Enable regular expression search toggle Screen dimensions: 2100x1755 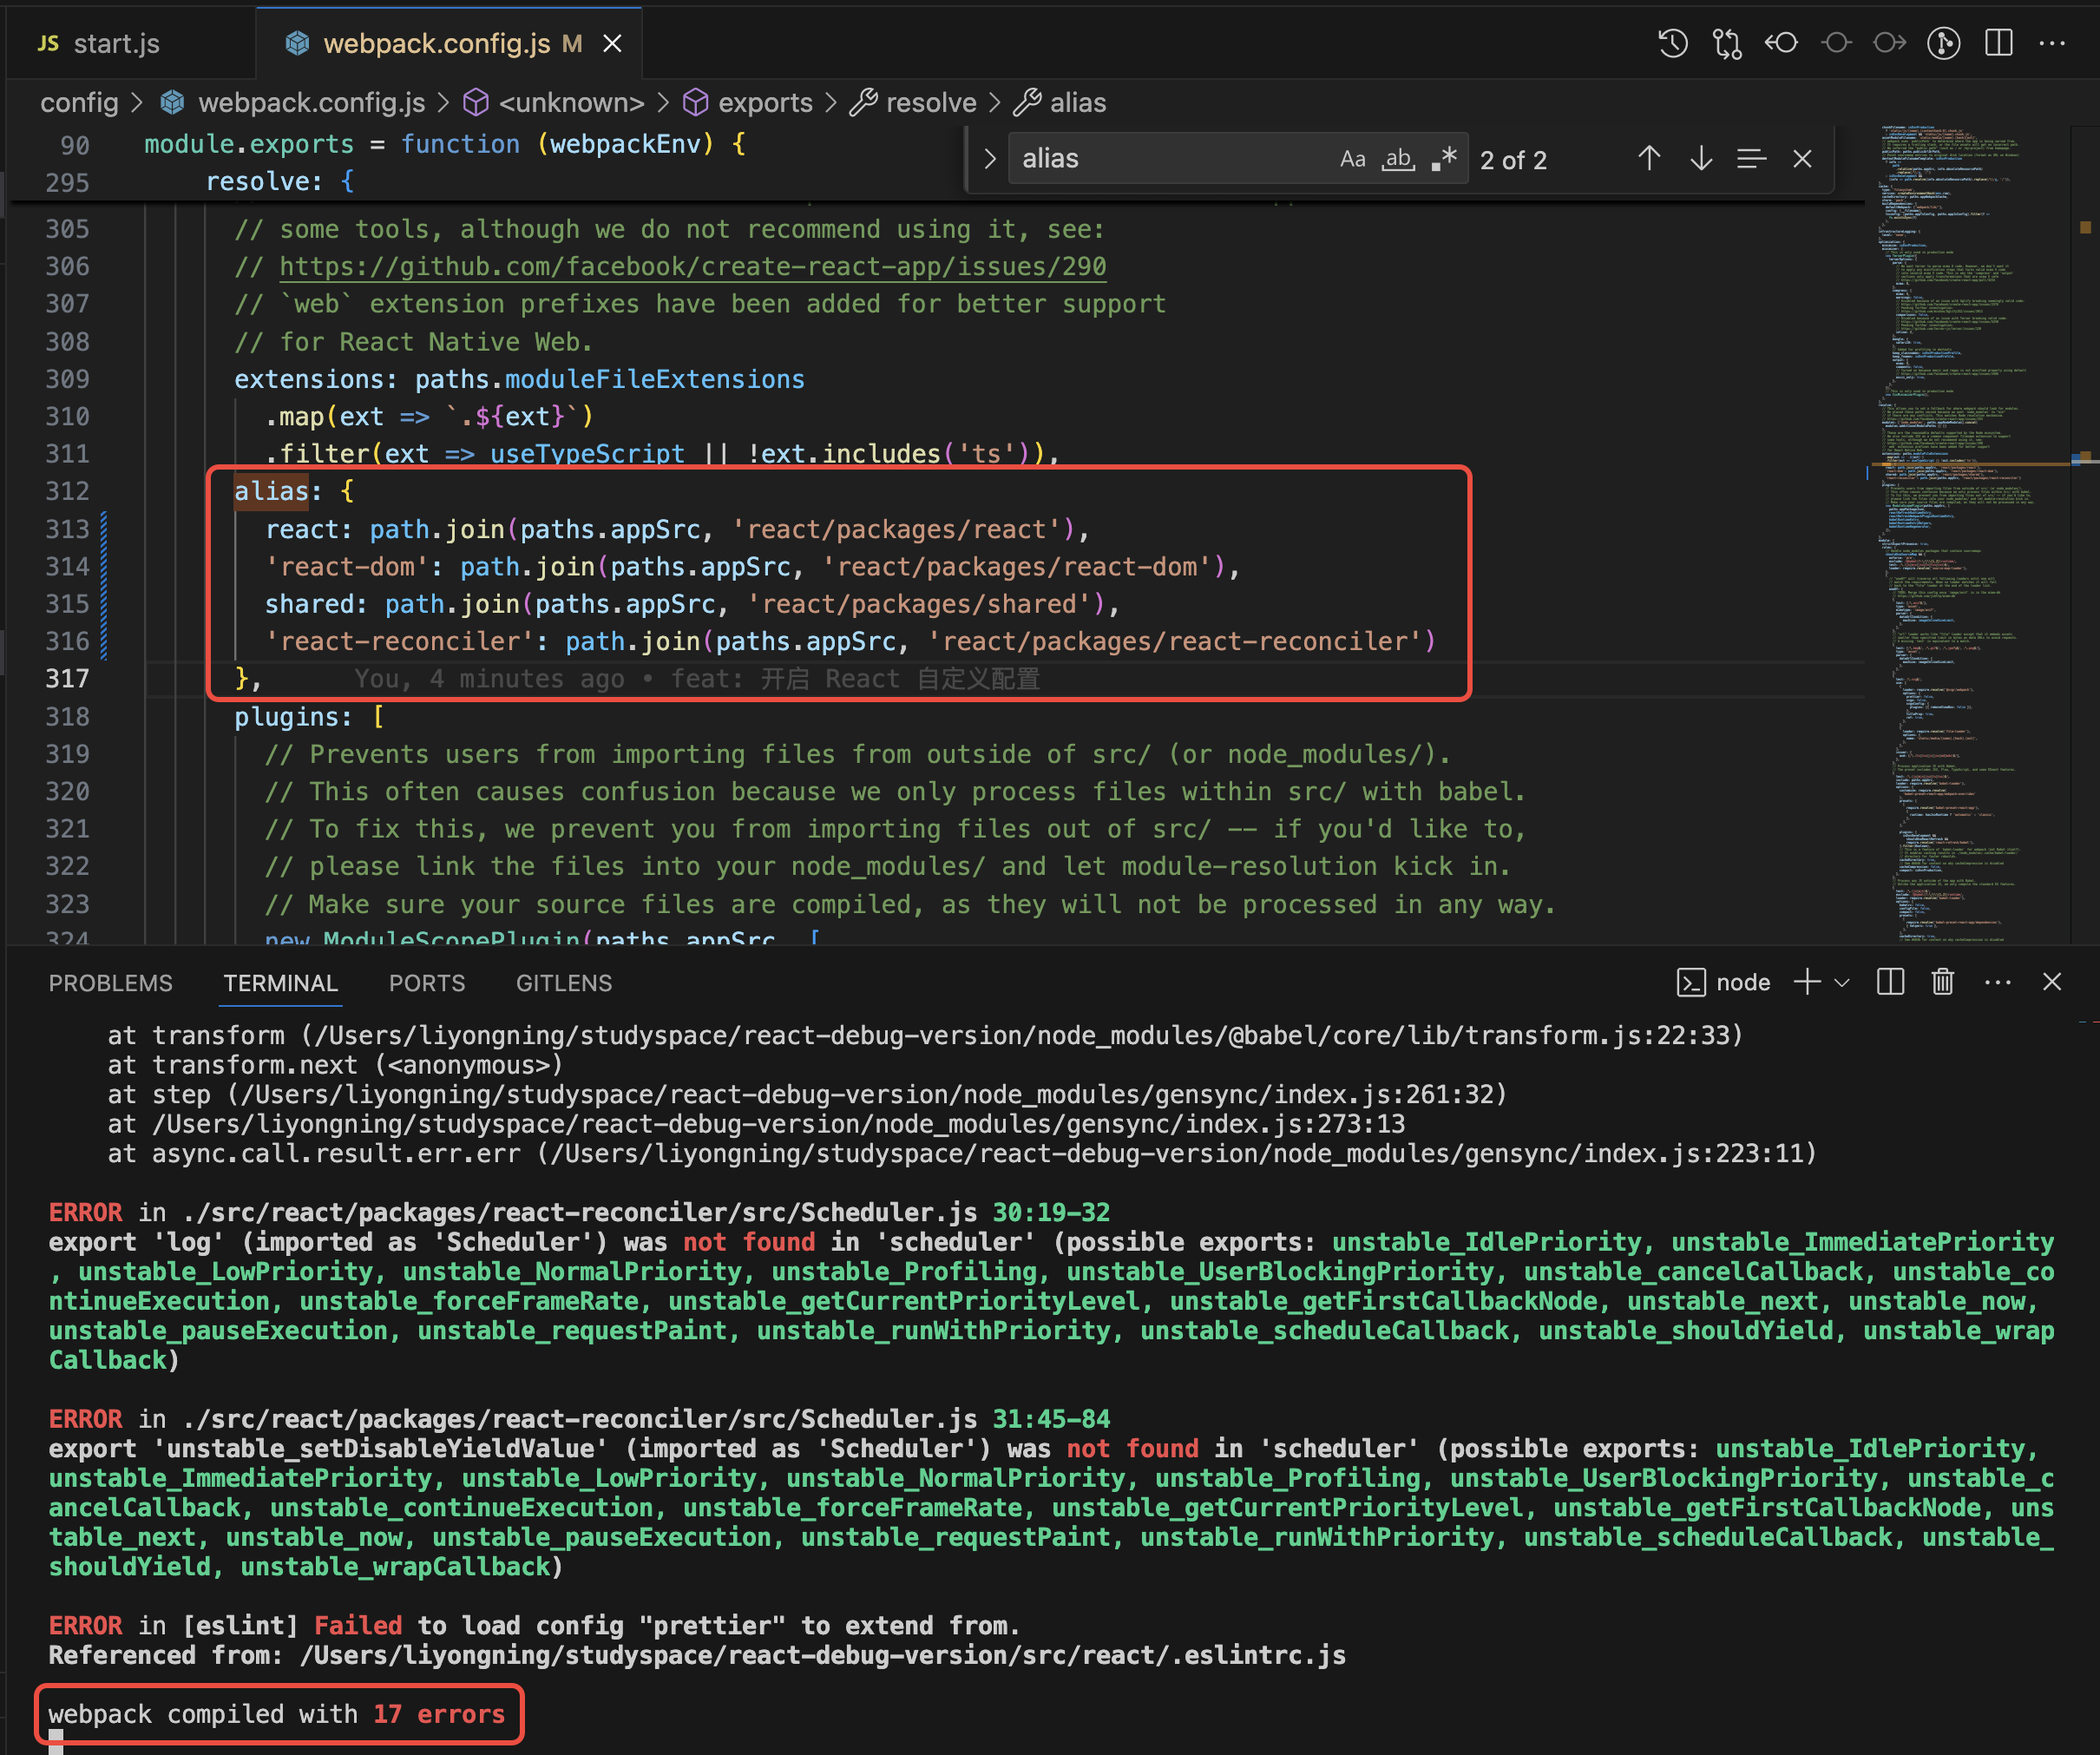pyautogui.click(x=1443, y=159)
